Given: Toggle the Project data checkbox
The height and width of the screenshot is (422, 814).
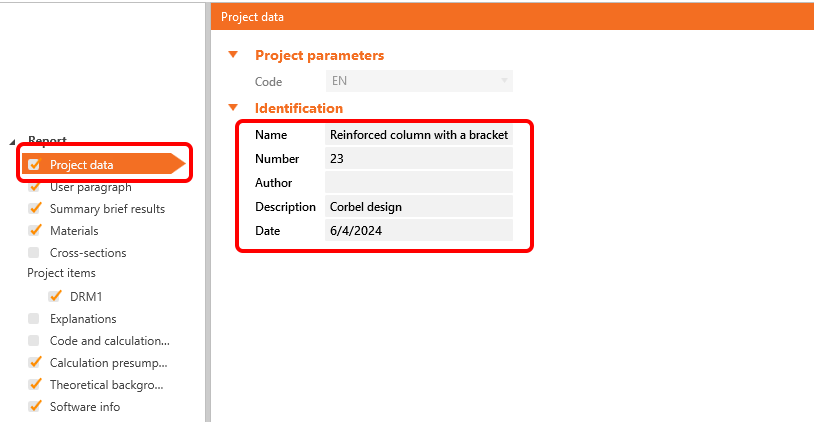Looking at the screenshot, I should [34, 165].
